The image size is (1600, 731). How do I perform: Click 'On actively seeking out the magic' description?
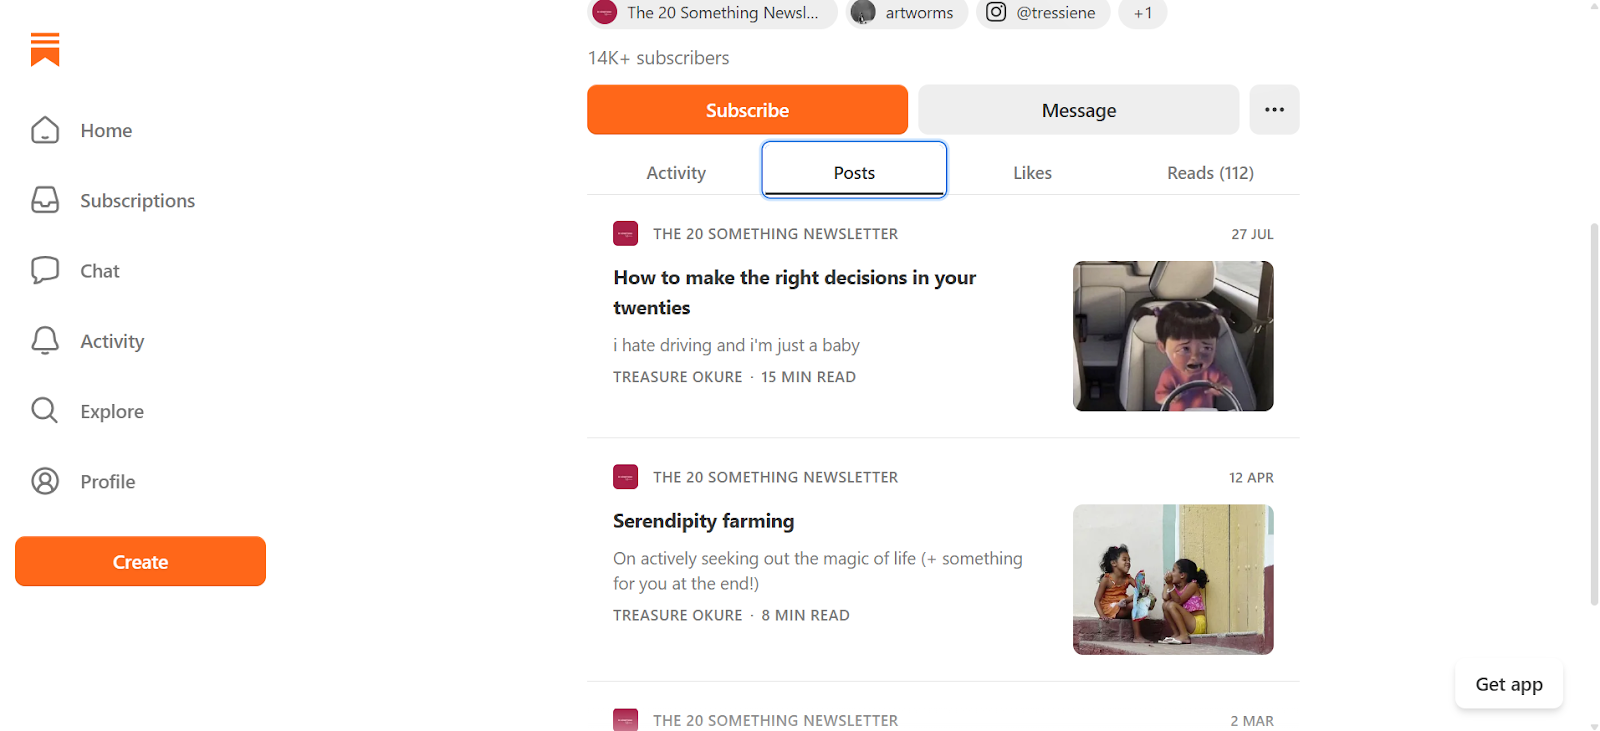click(818, 571)
